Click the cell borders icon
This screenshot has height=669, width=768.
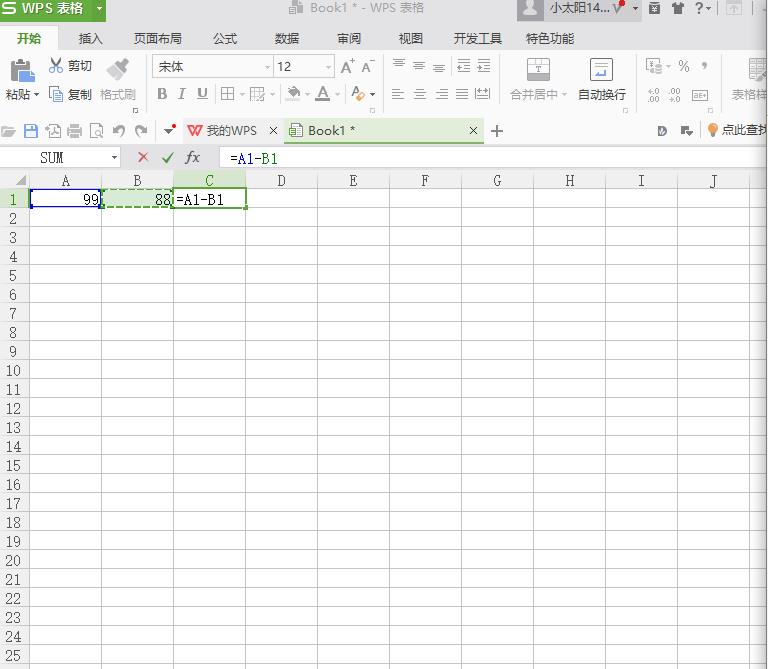click(x=227, y=94)
